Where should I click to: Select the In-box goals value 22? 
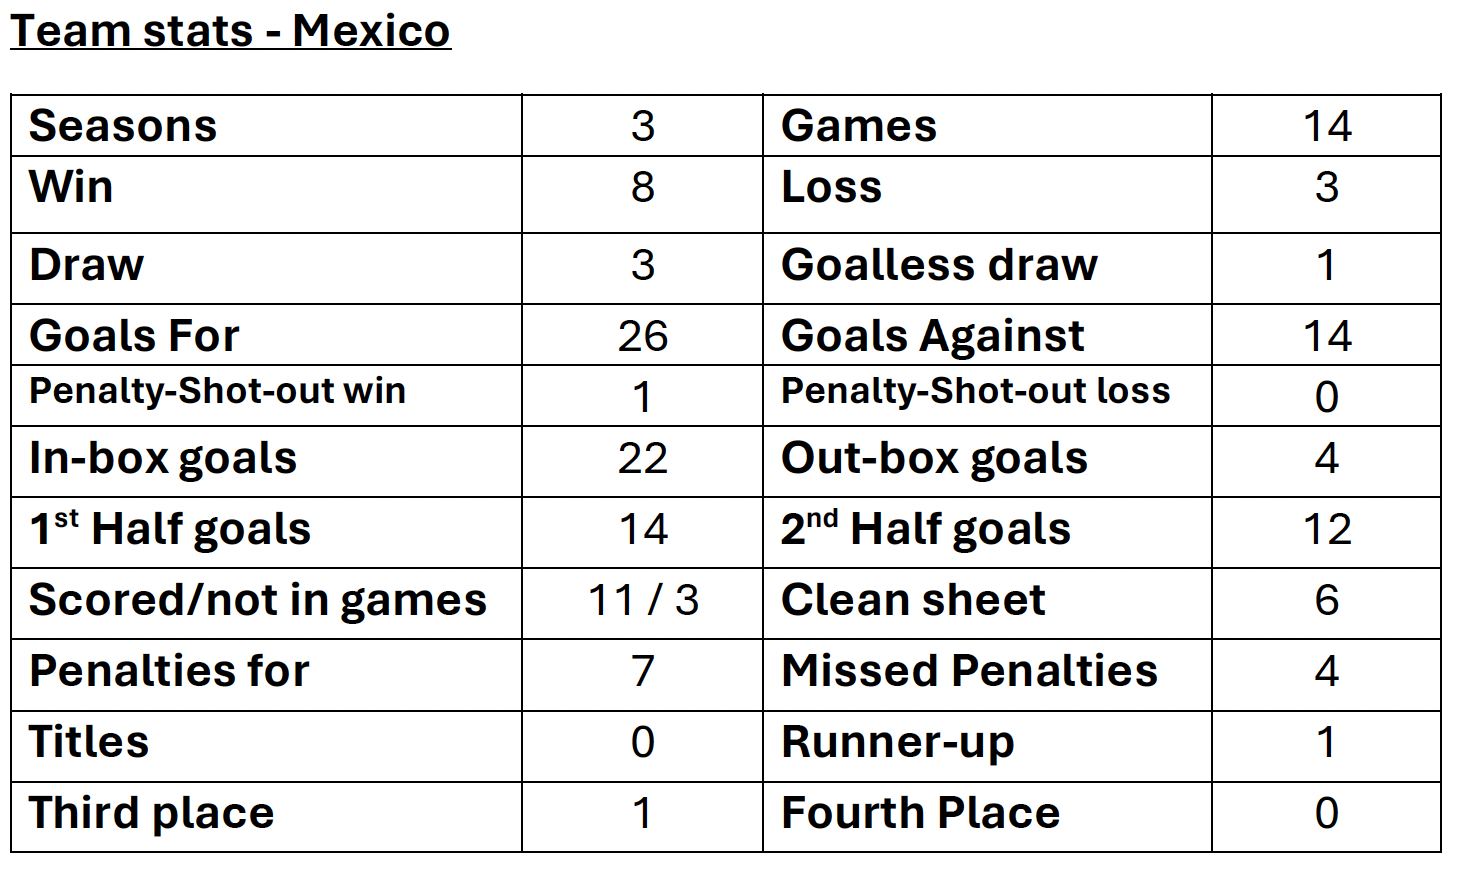(x=643, y=459)
